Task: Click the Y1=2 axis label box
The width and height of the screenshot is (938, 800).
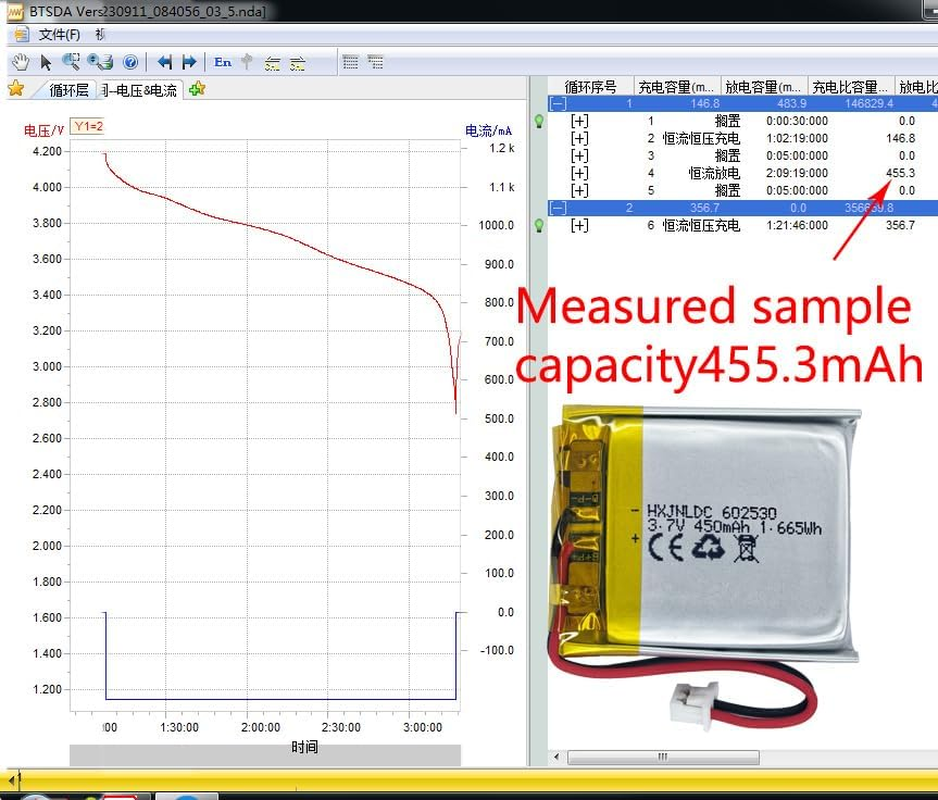Action: pos(87,127)
